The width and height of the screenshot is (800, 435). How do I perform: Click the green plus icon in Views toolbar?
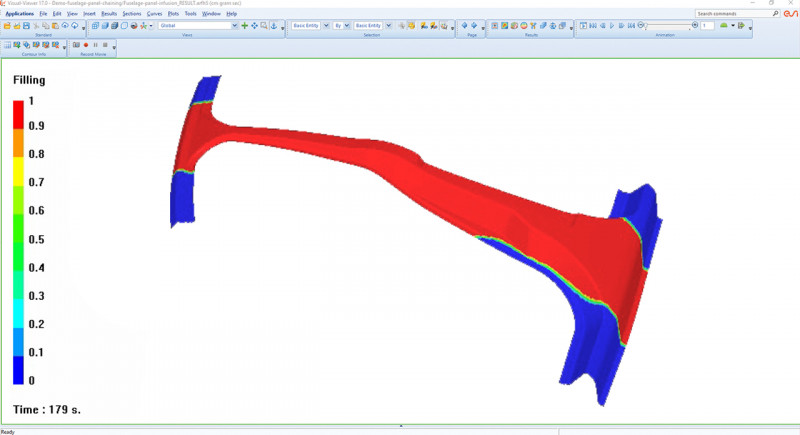point(244,25)
